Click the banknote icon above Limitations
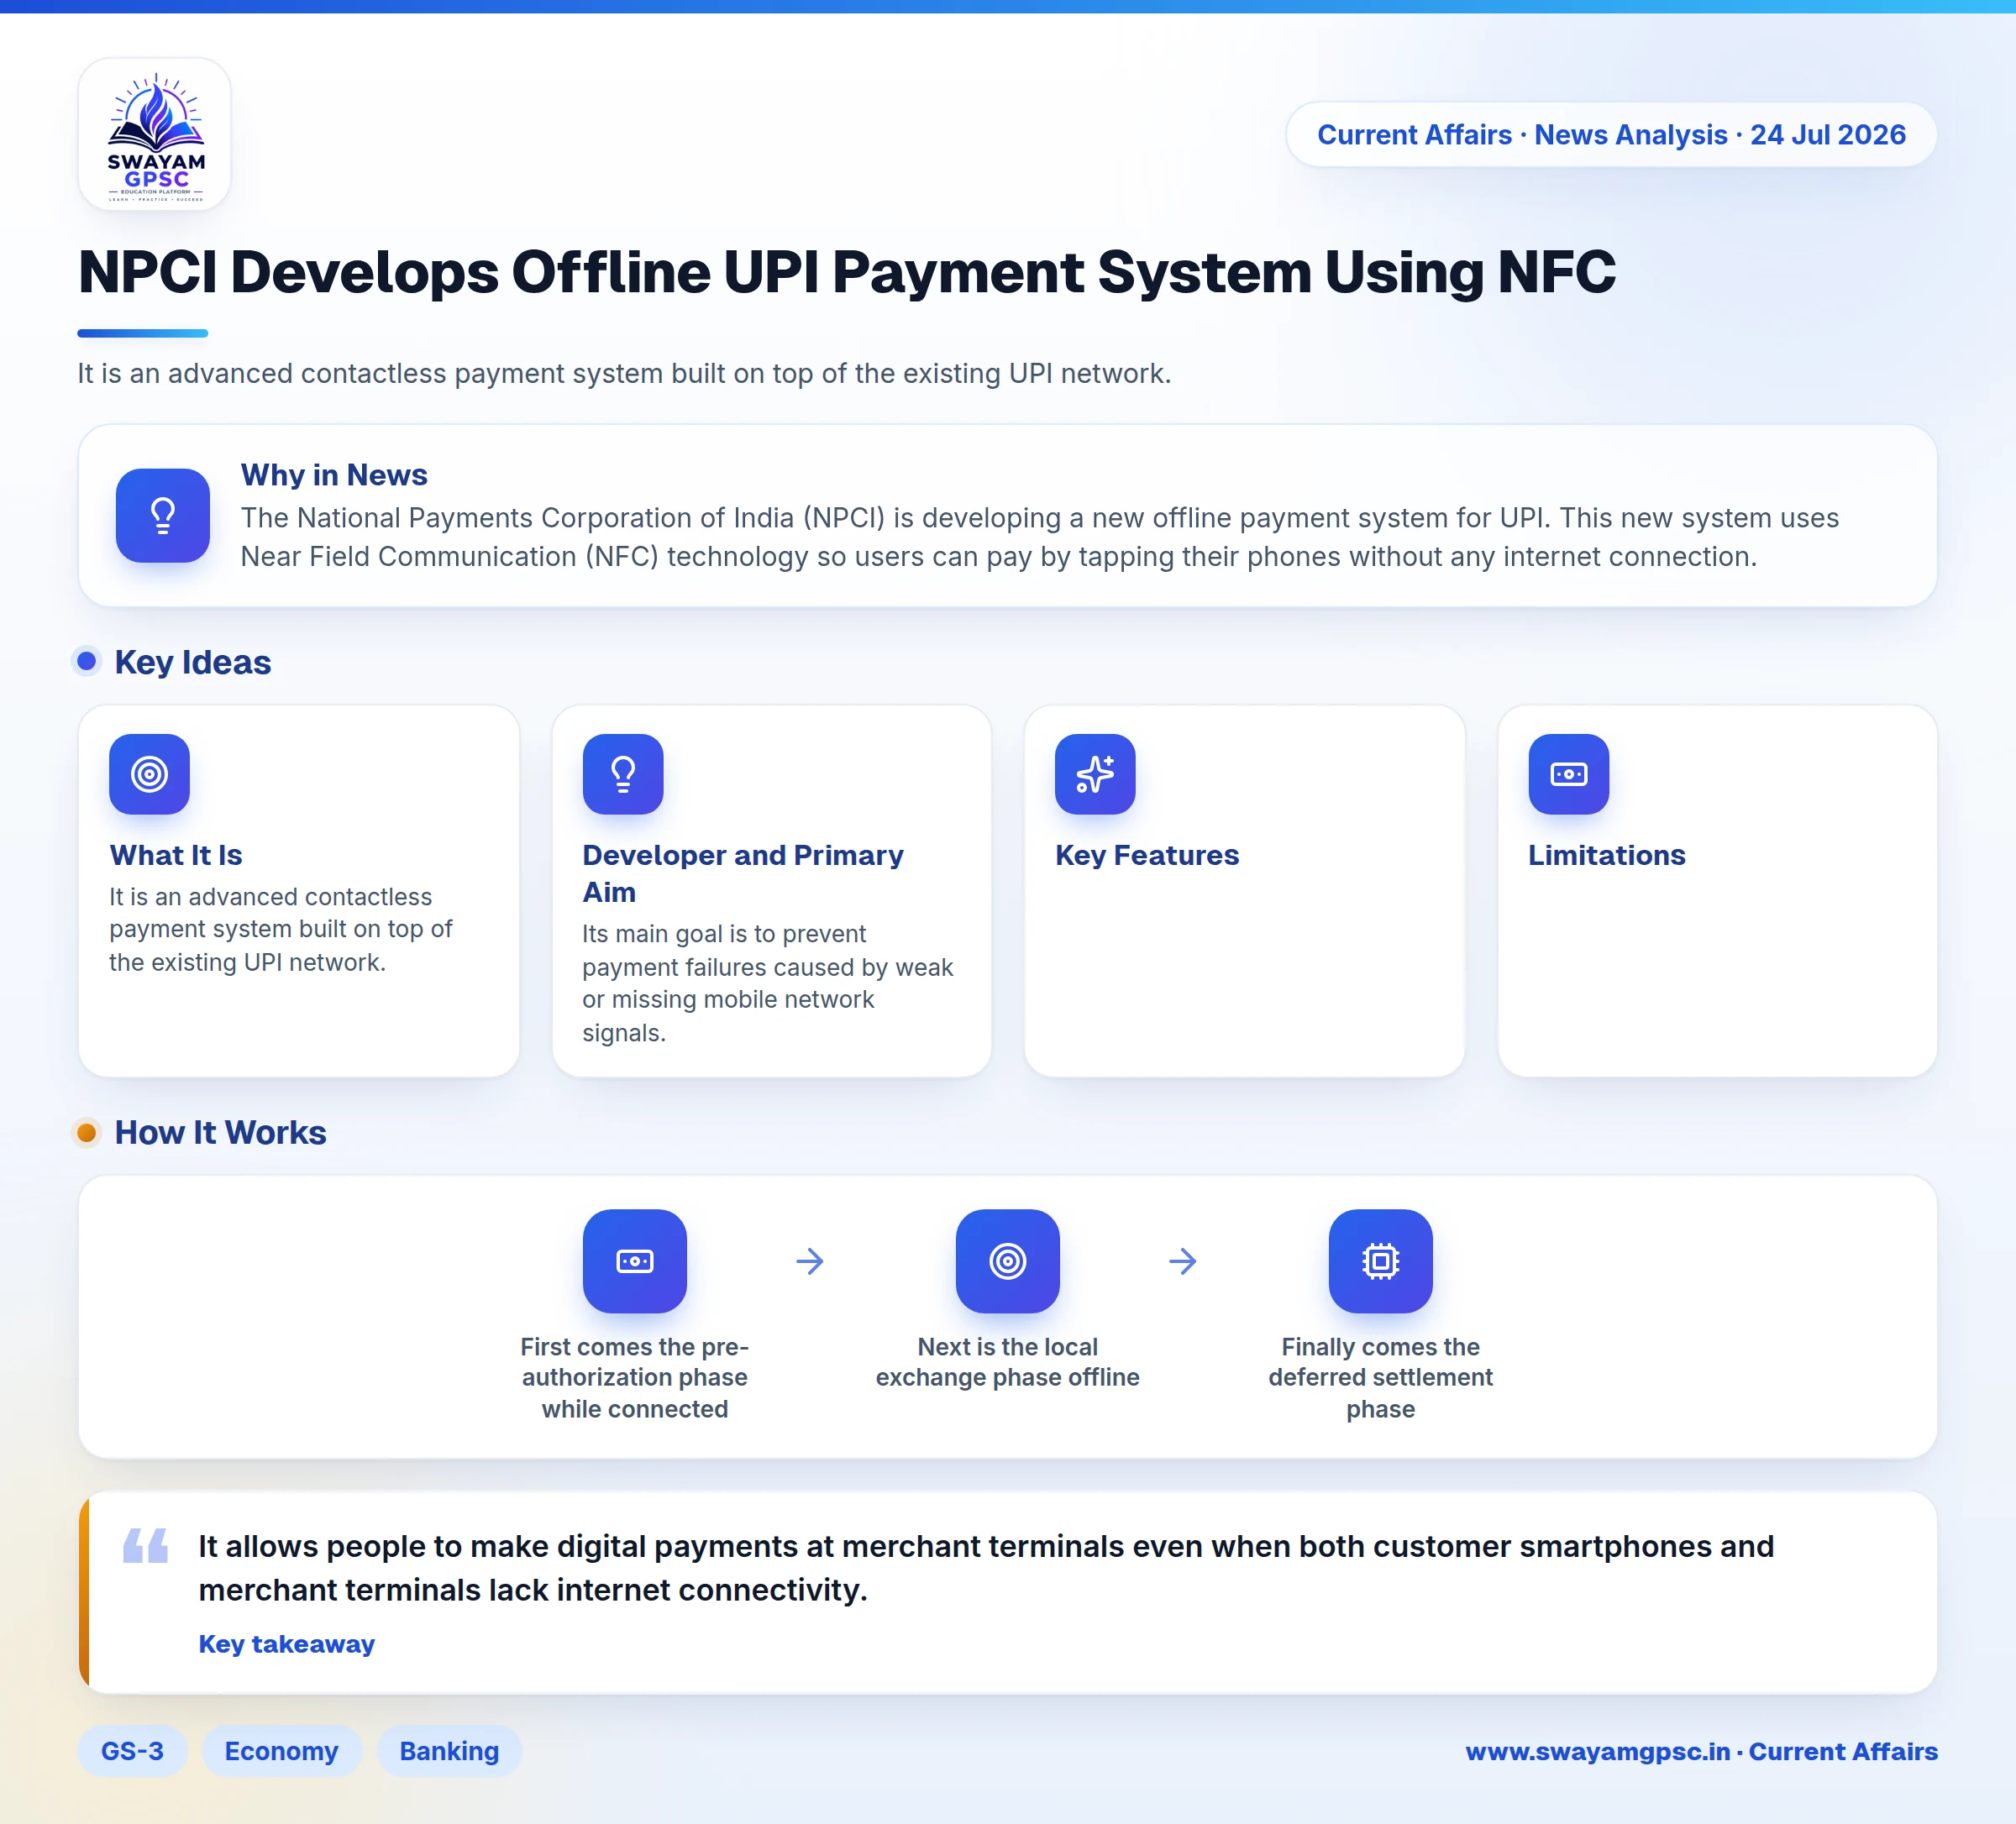The height and width of the screenshot is (1824, 2016). coord(1569,774)
